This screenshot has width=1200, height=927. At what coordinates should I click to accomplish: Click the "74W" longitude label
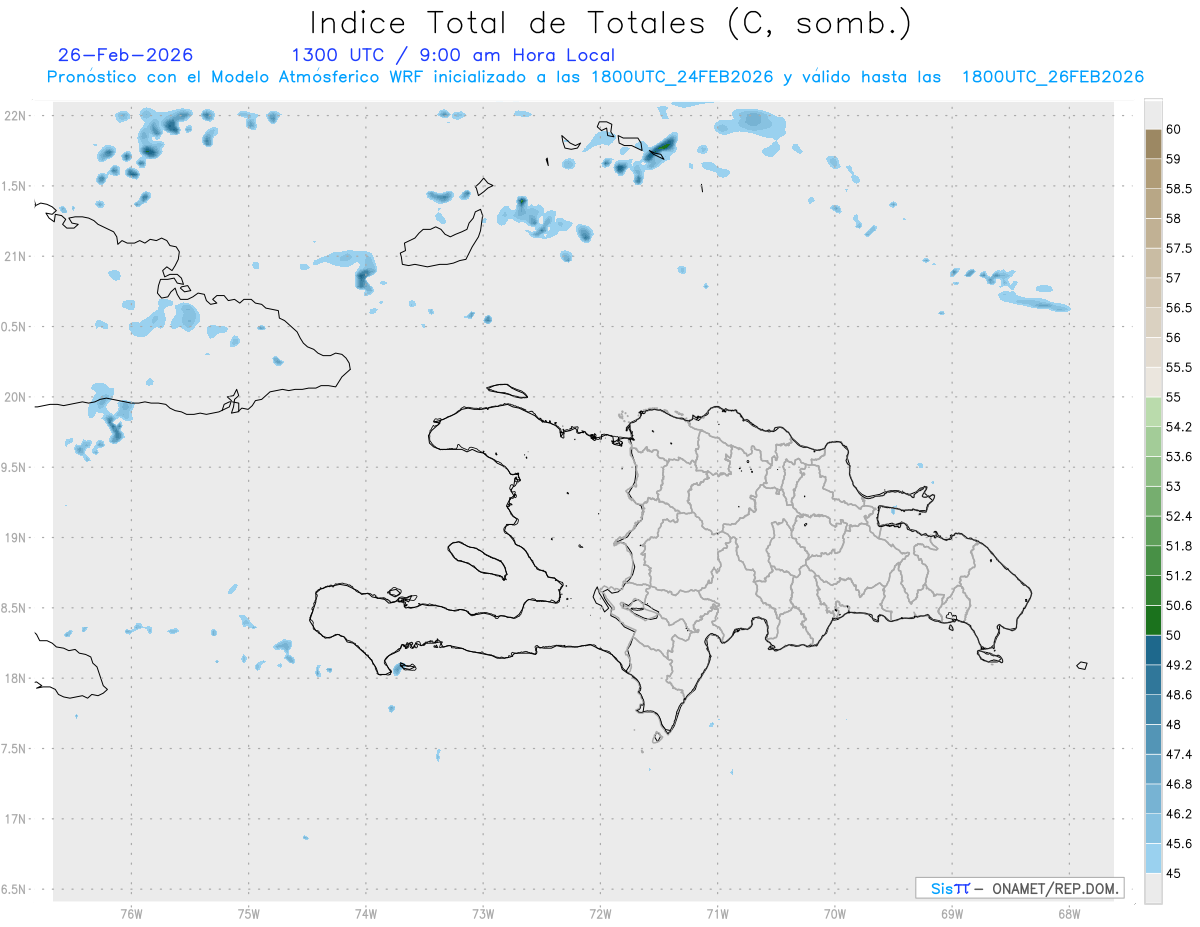tap(366, 913)
